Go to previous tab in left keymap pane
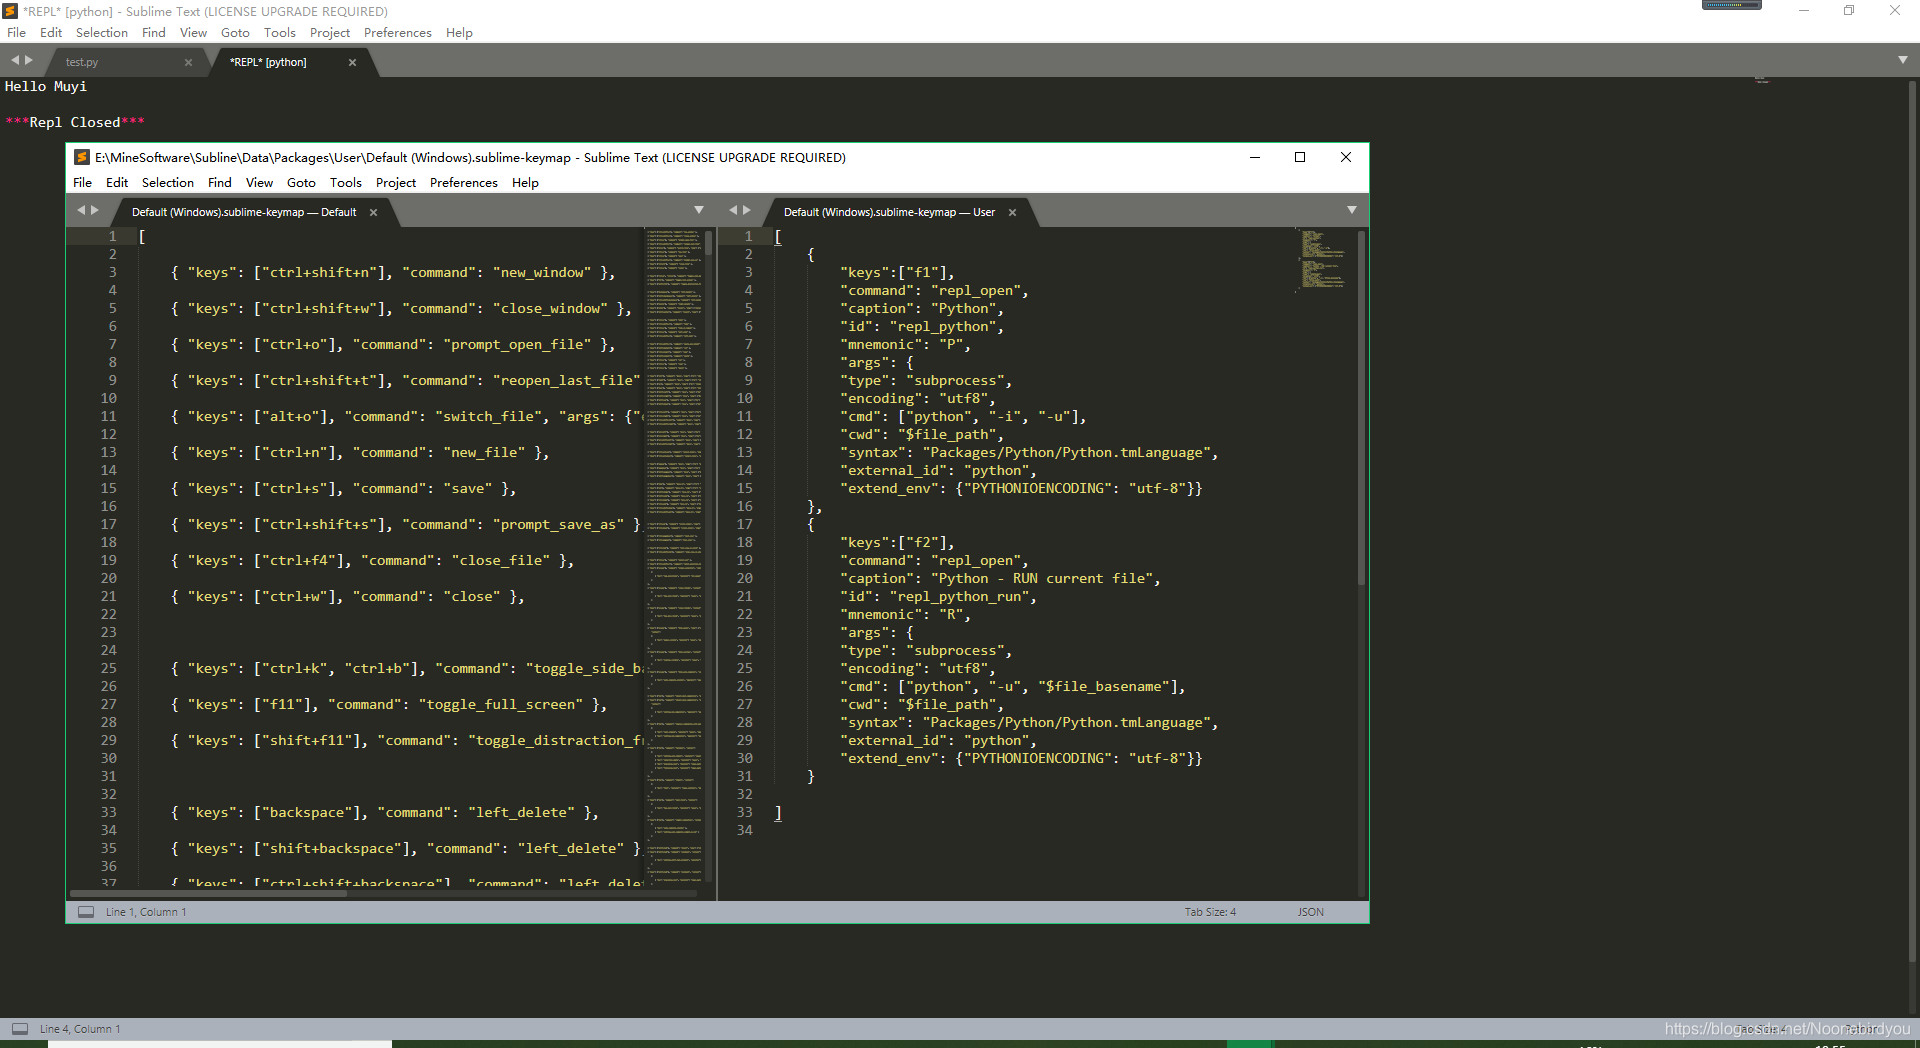The image size is (1920, 1048). (x=81, y=210)
